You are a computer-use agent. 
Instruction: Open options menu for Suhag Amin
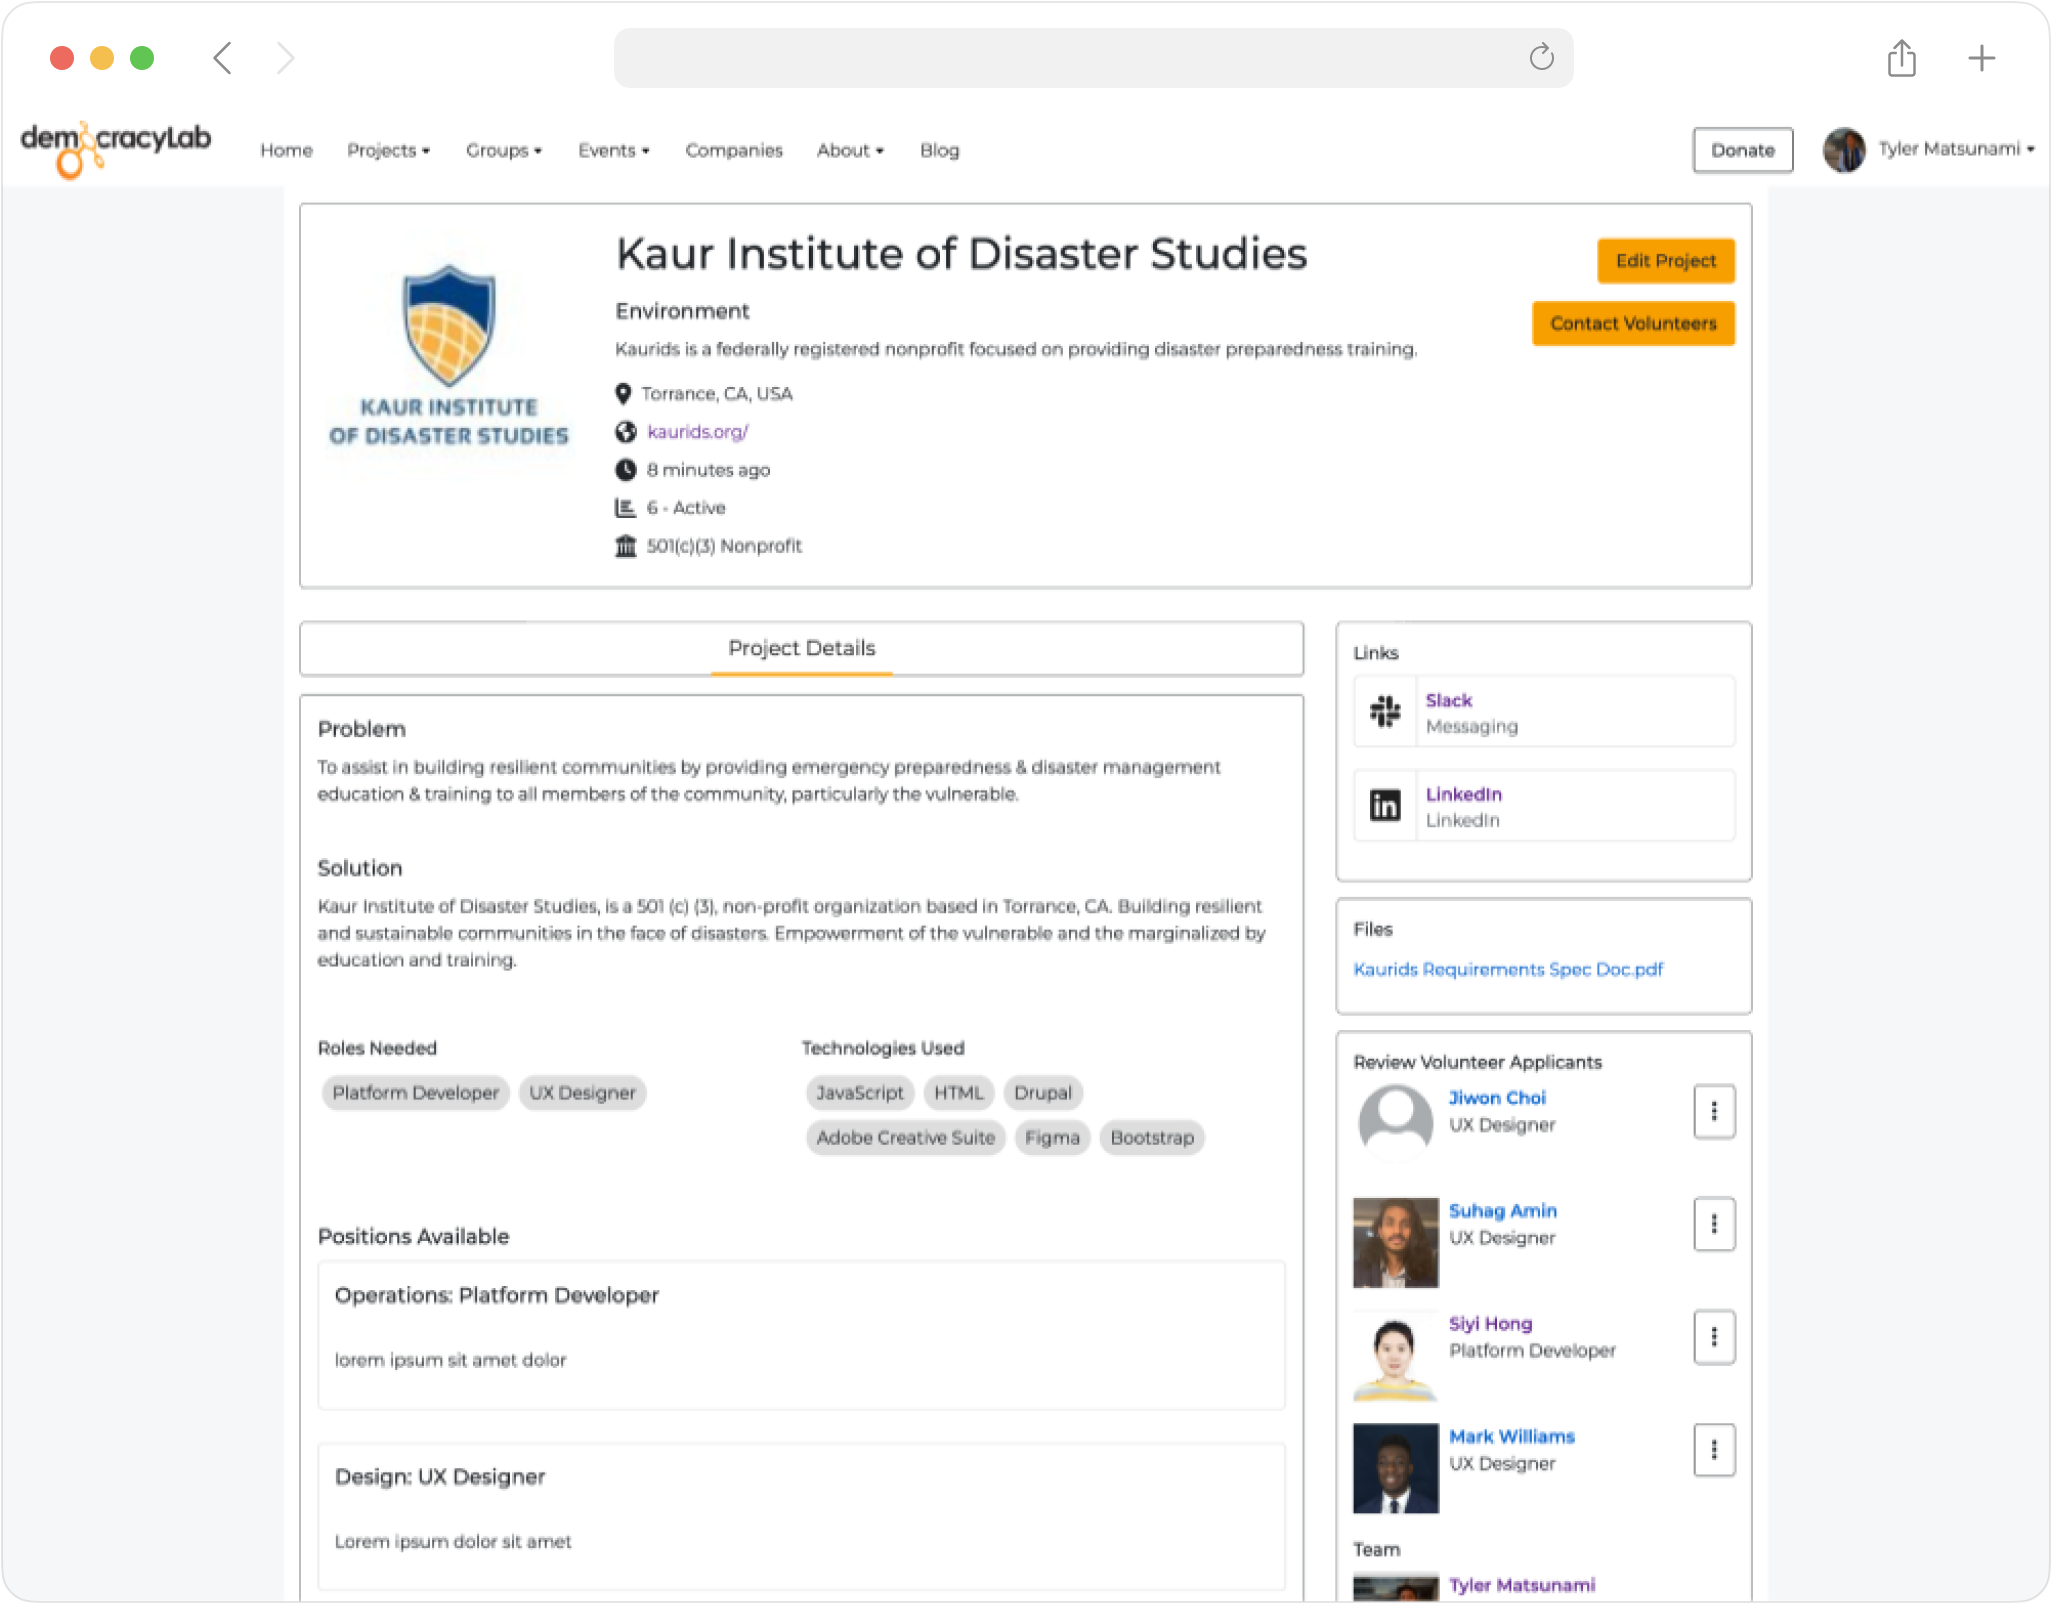1714,1224
